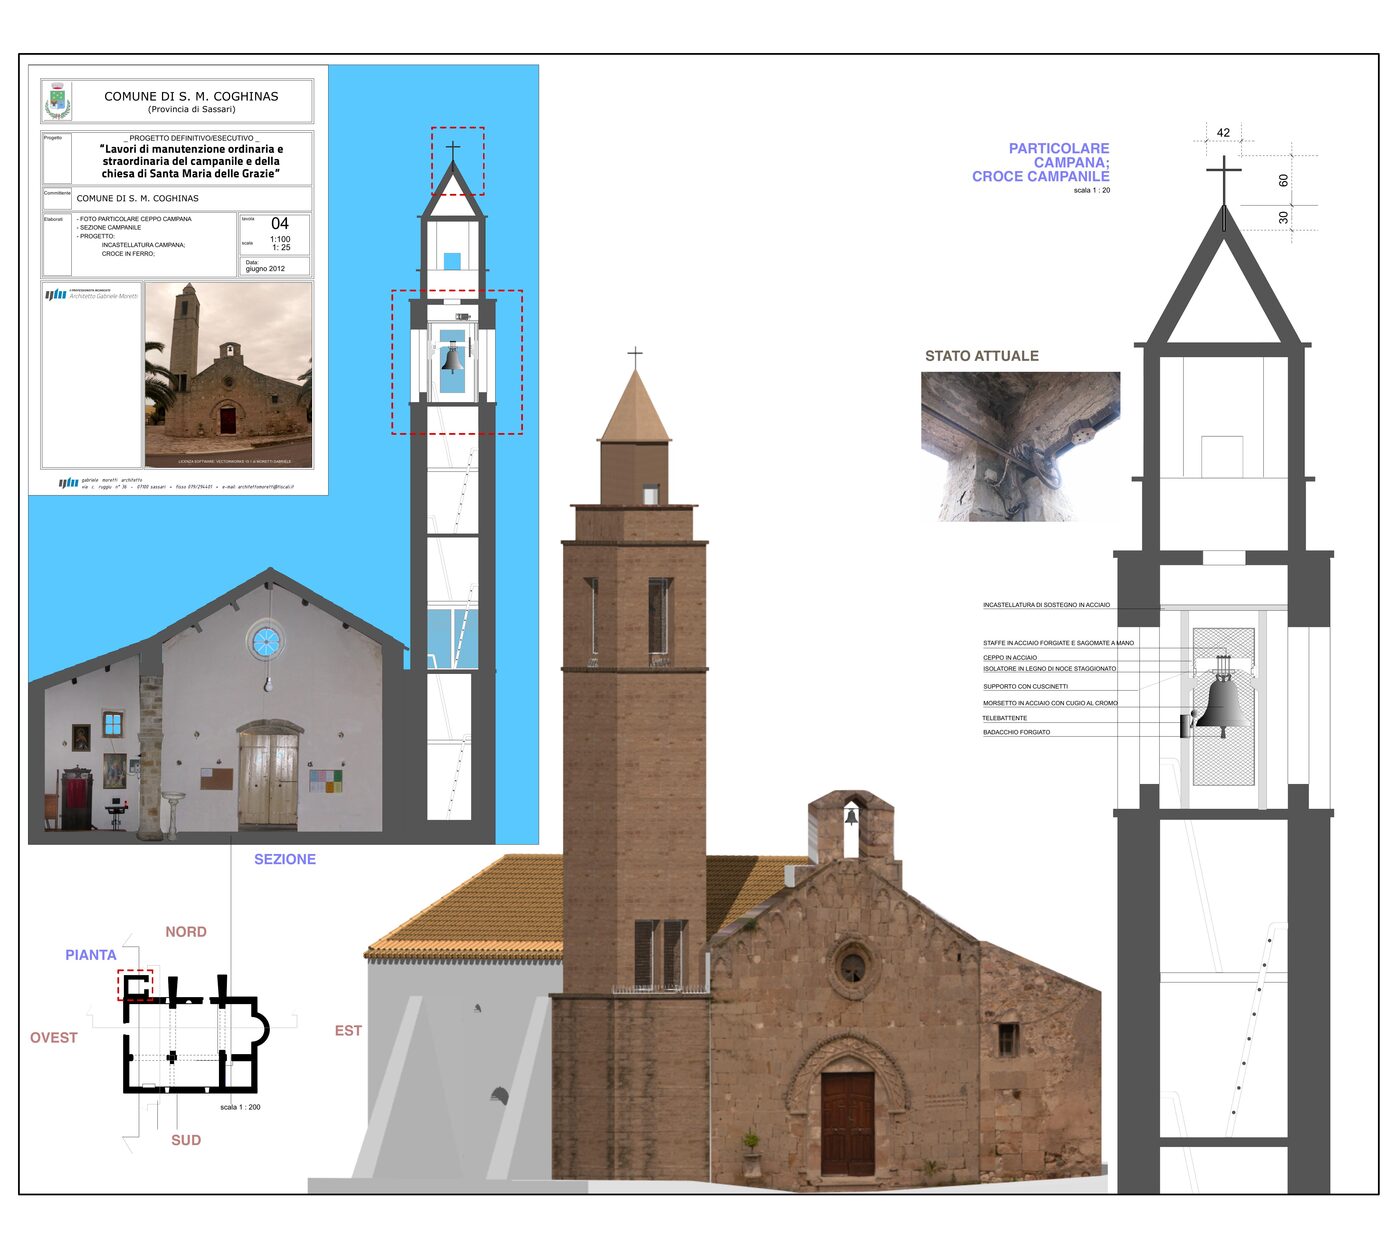The width and height of the screenshot is (1400, 1234).
Task: Click 'FOTO PARTICOLARE CEPPO CAMPANA' list entry
Action: (x=134, y=218)
